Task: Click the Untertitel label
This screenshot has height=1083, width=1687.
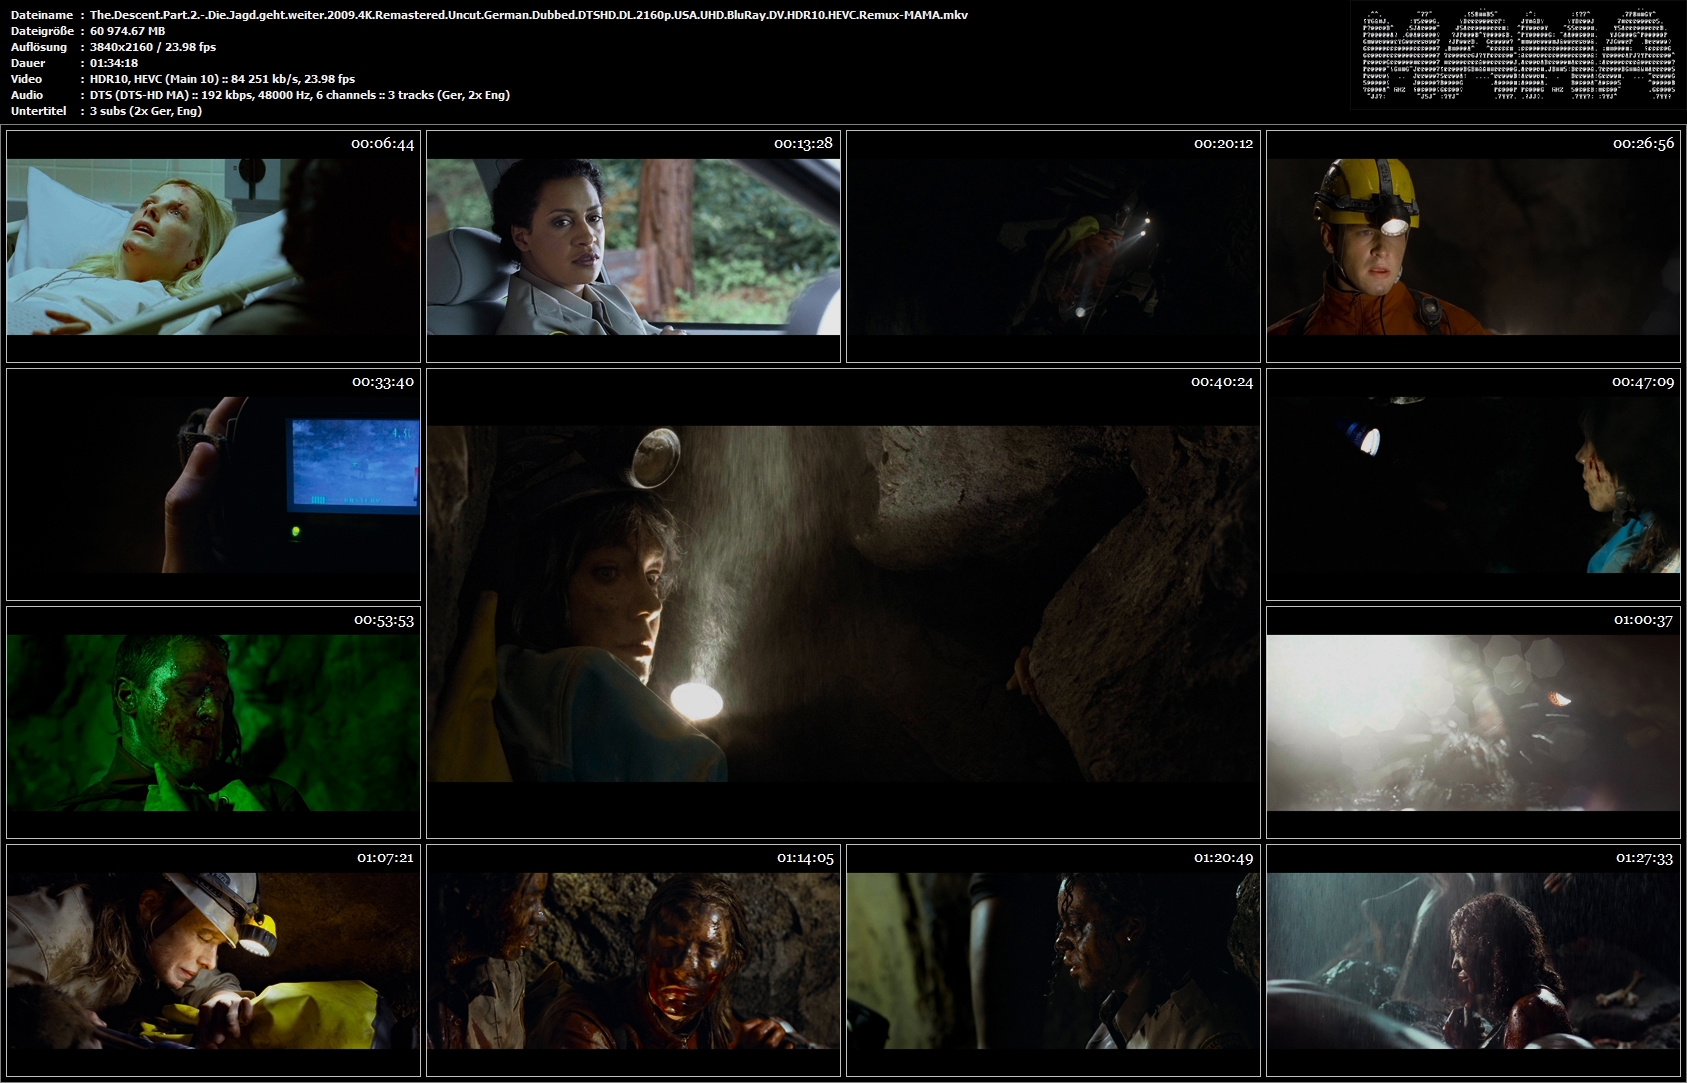Action: (x=39, y=111)
